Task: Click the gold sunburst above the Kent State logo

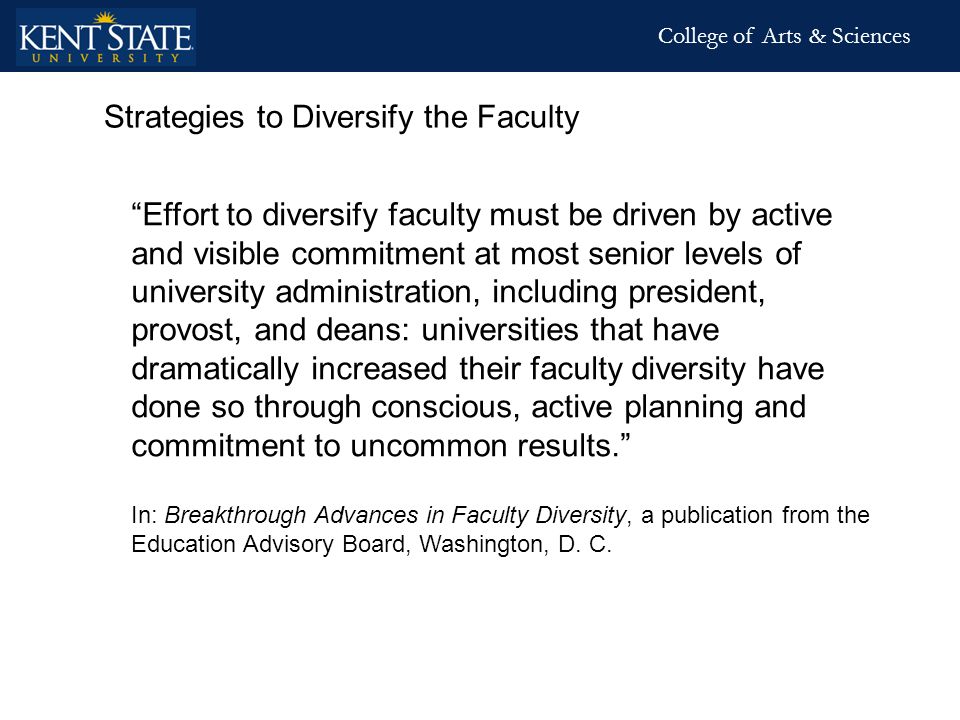Action: (x=105, y=18)
